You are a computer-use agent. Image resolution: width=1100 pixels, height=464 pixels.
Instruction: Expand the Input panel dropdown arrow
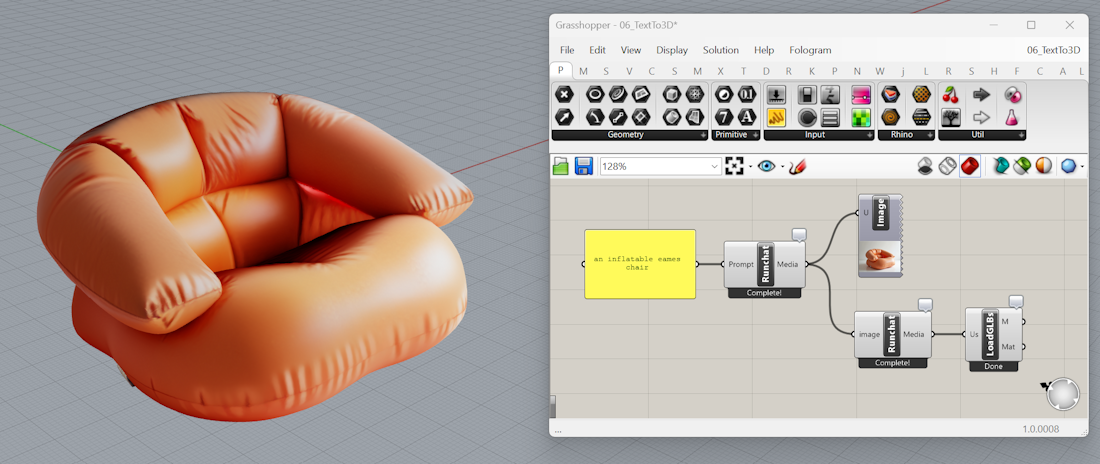tap(869, 135)
